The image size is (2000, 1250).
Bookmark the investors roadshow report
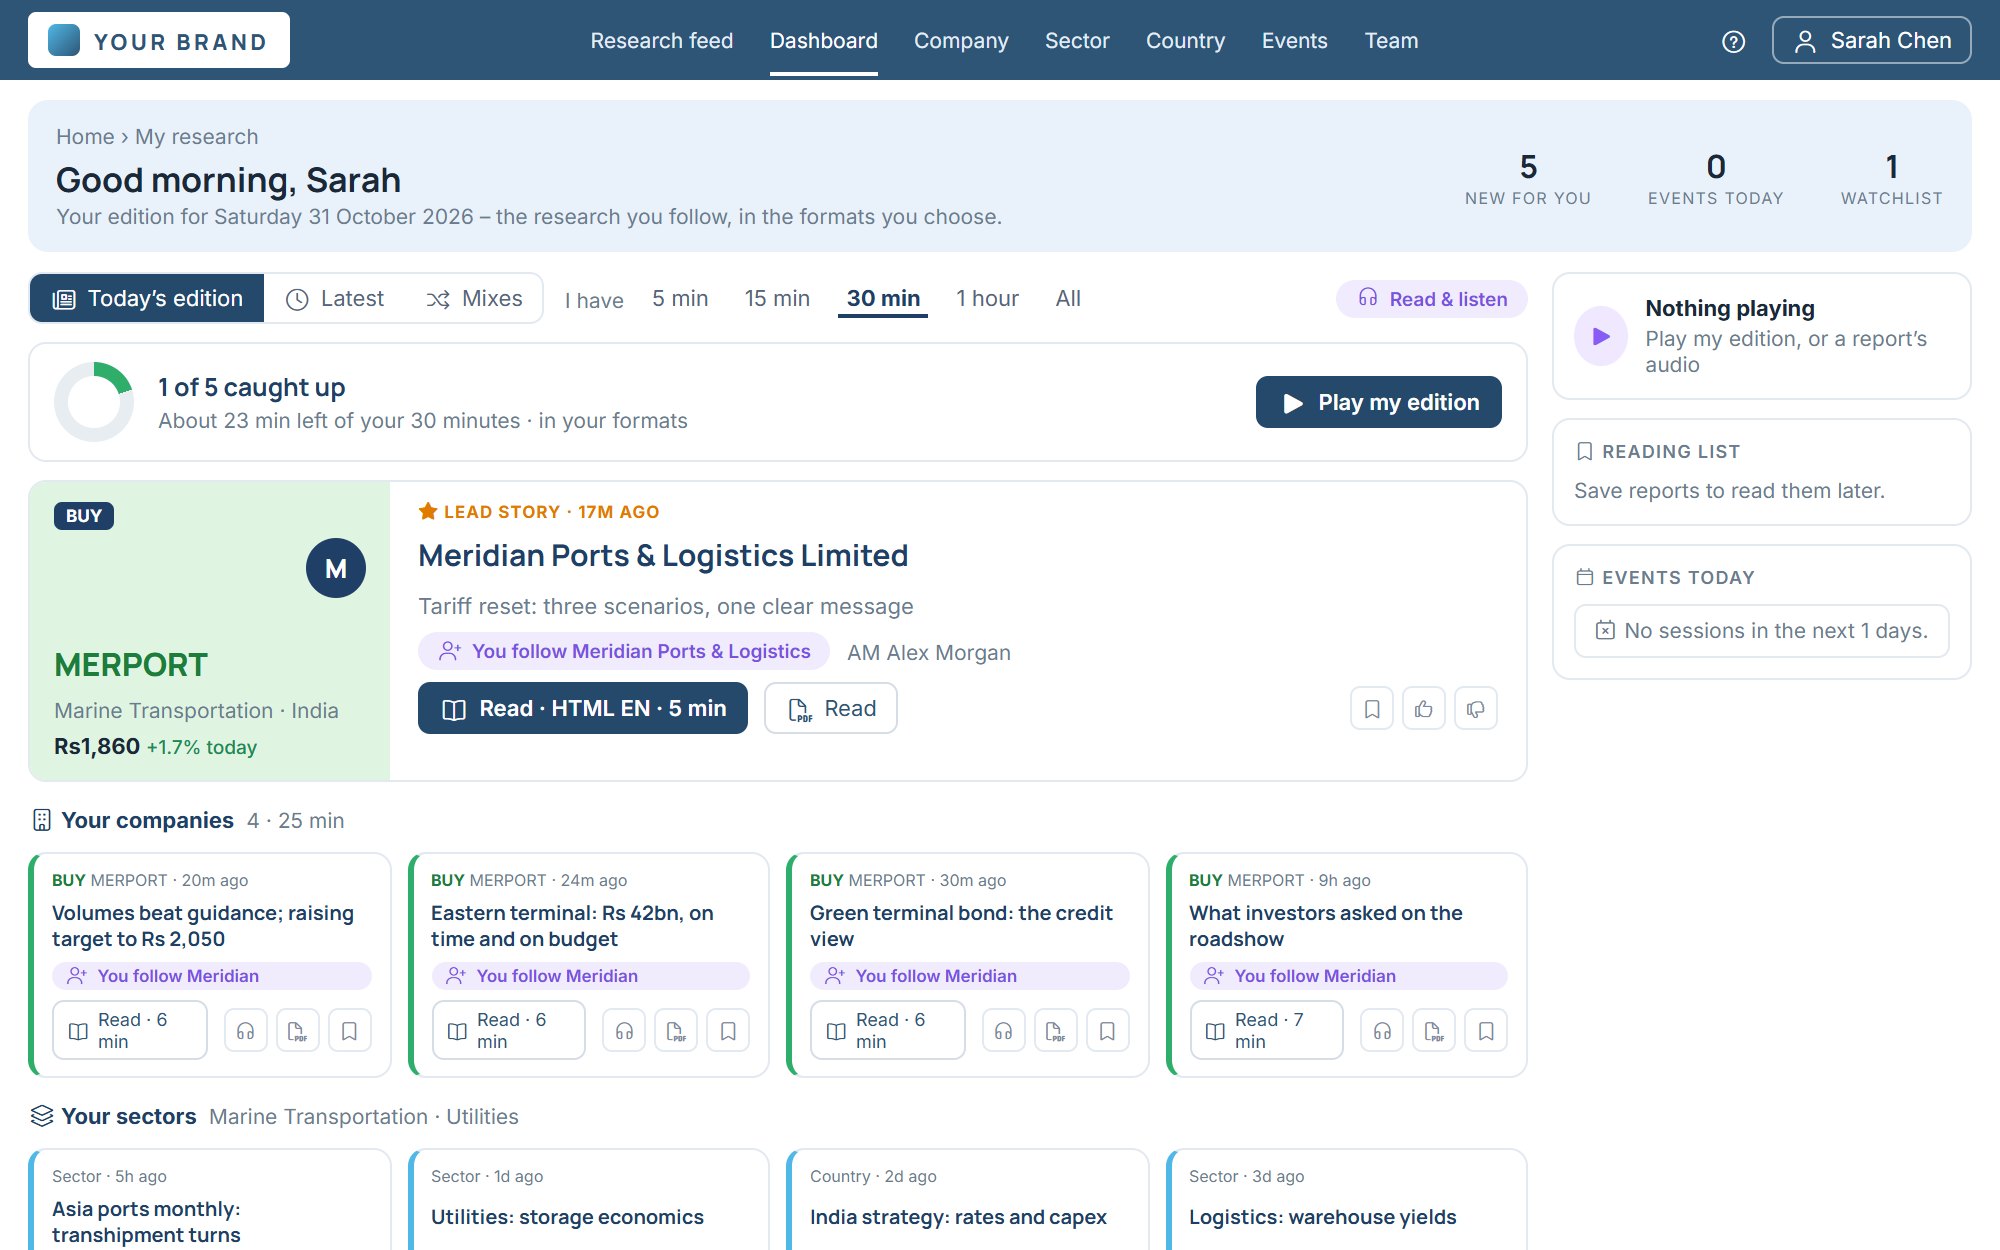1486,1031
